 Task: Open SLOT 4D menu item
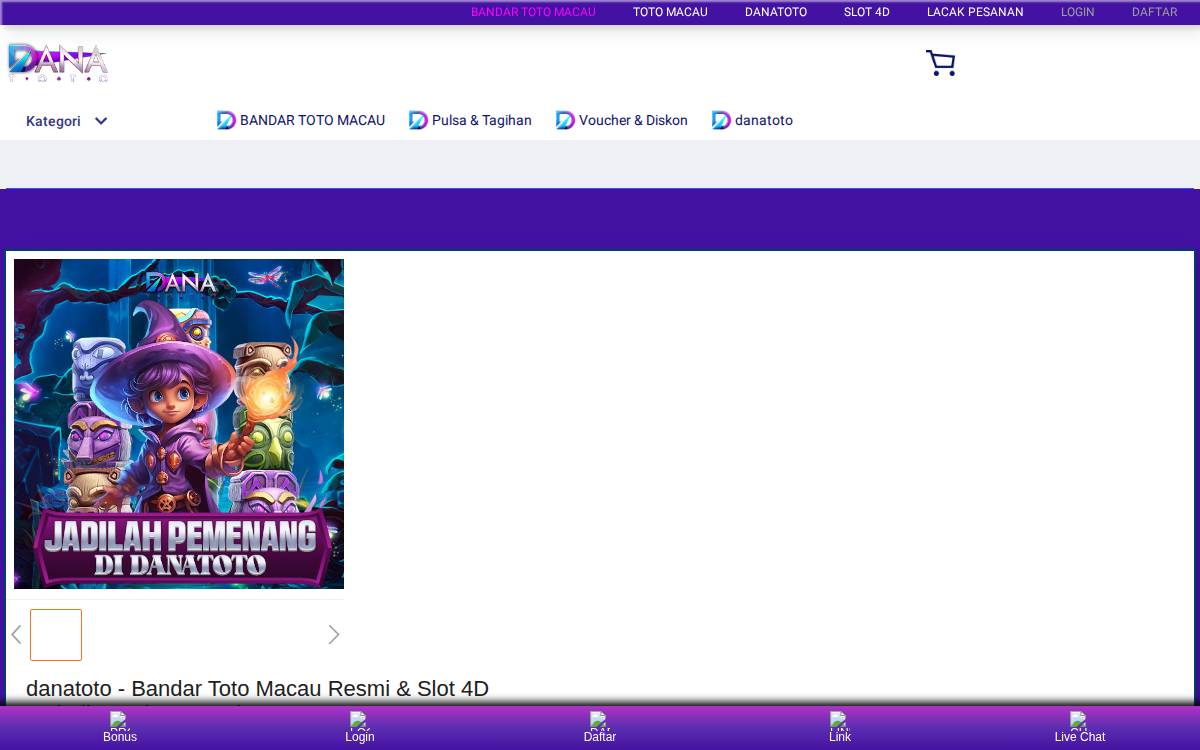click(866, 12)
